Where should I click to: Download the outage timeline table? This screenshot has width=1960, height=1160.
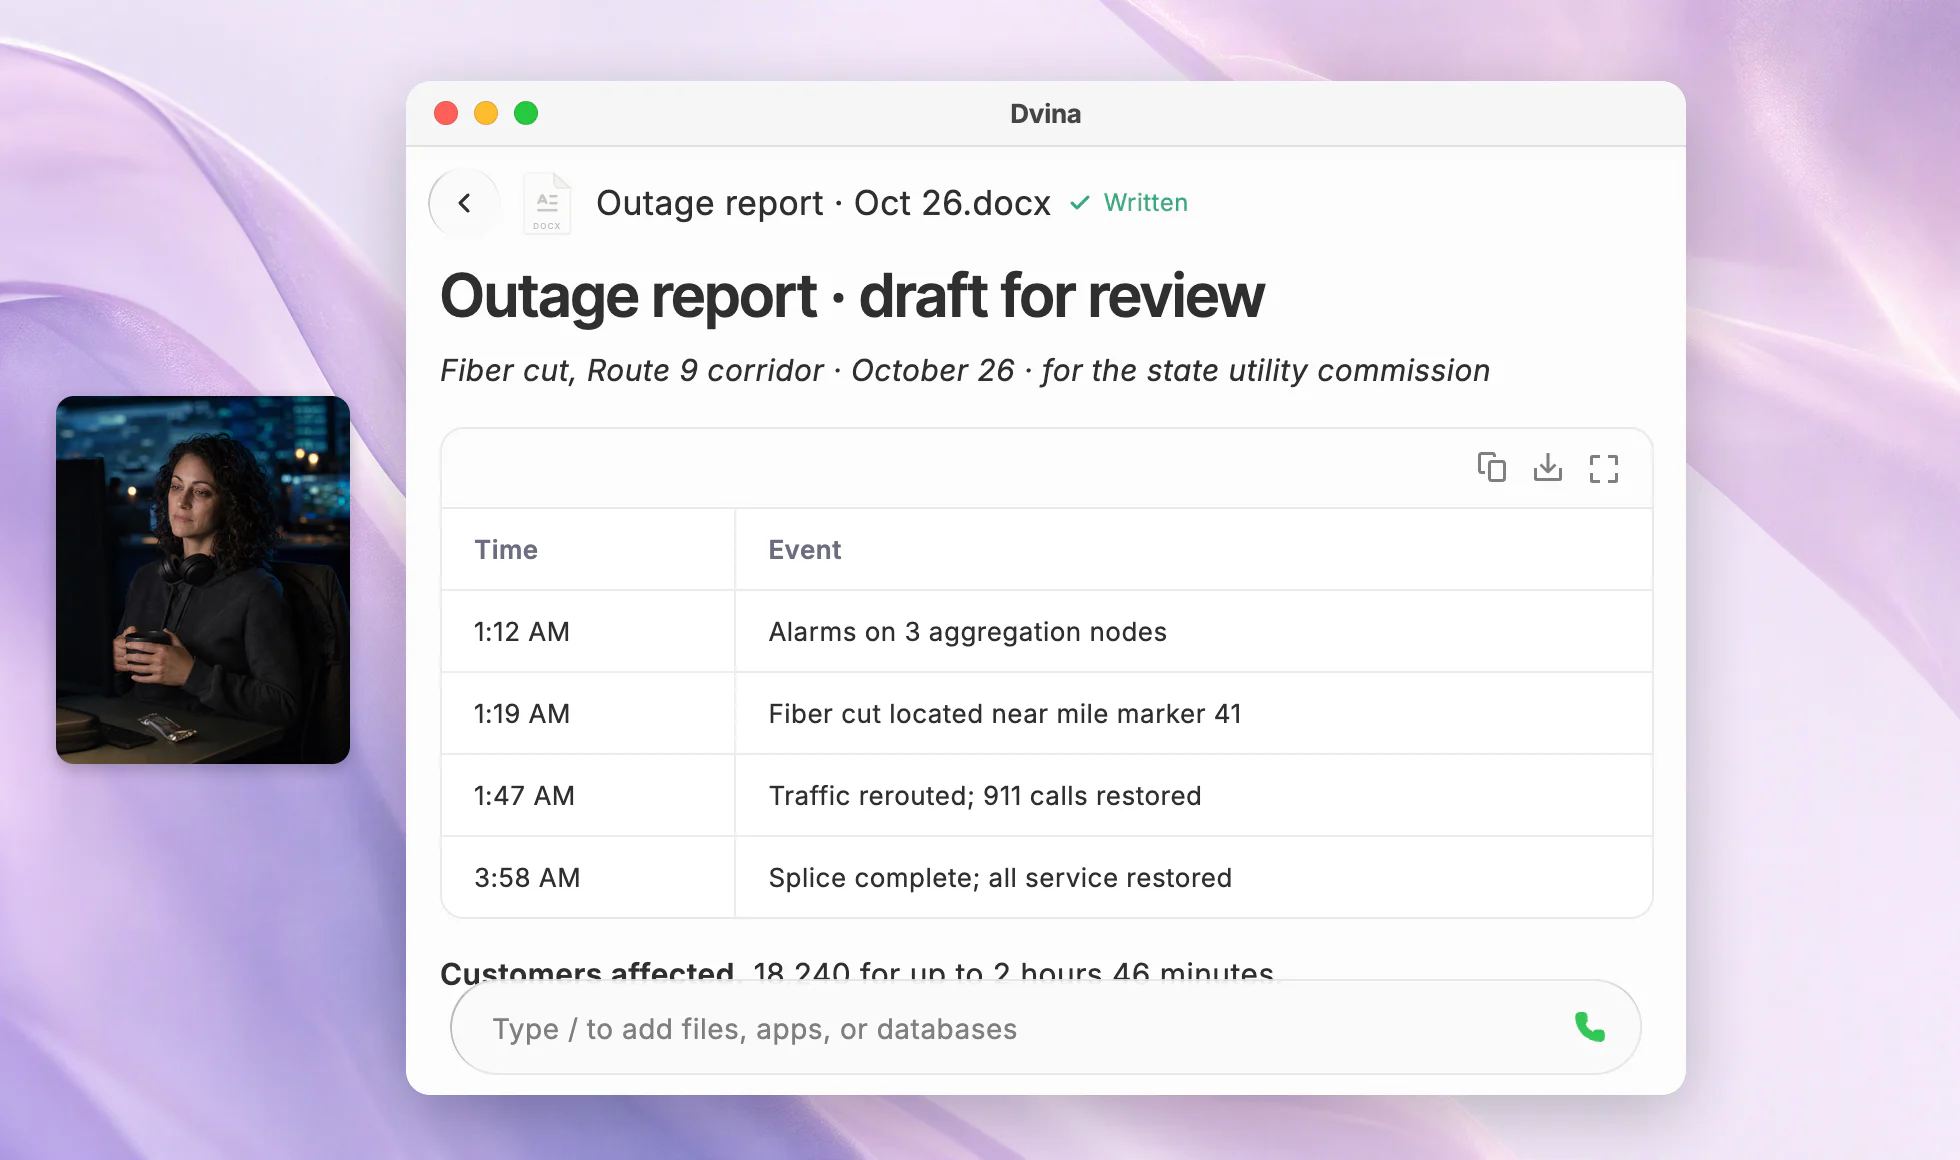[1547, 467]
